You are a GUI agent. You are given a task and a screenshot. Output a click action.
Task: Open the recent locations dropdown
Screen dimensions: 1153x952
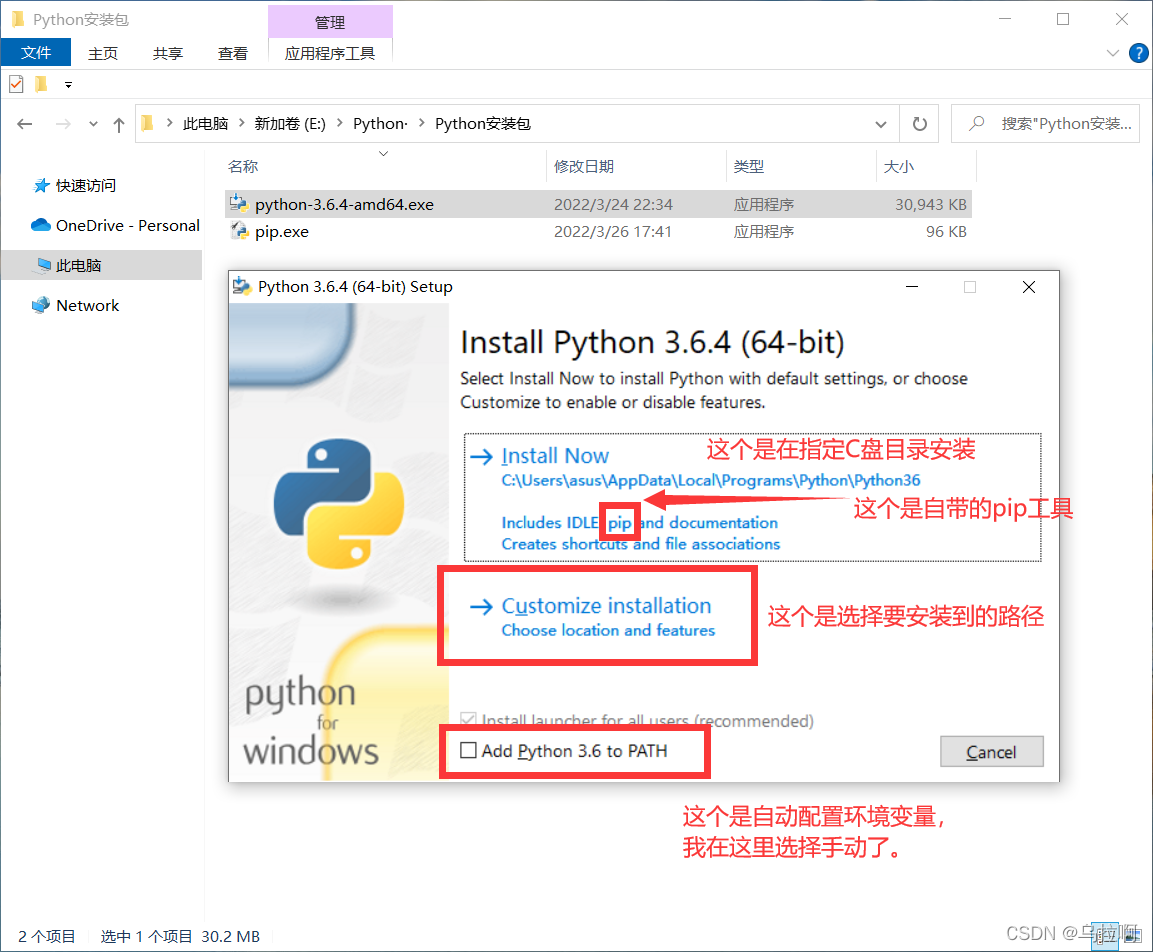[93, 124]
